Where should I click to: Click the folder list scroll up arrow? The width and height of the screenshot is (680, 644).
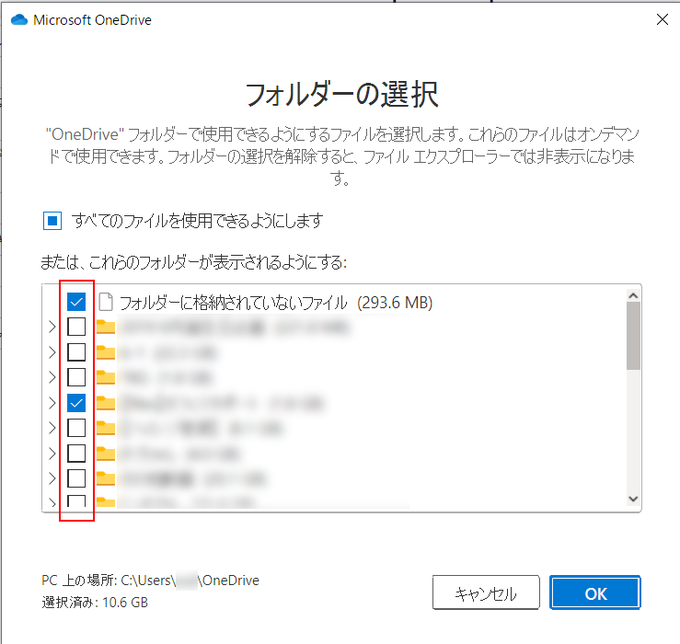[633, 295]
